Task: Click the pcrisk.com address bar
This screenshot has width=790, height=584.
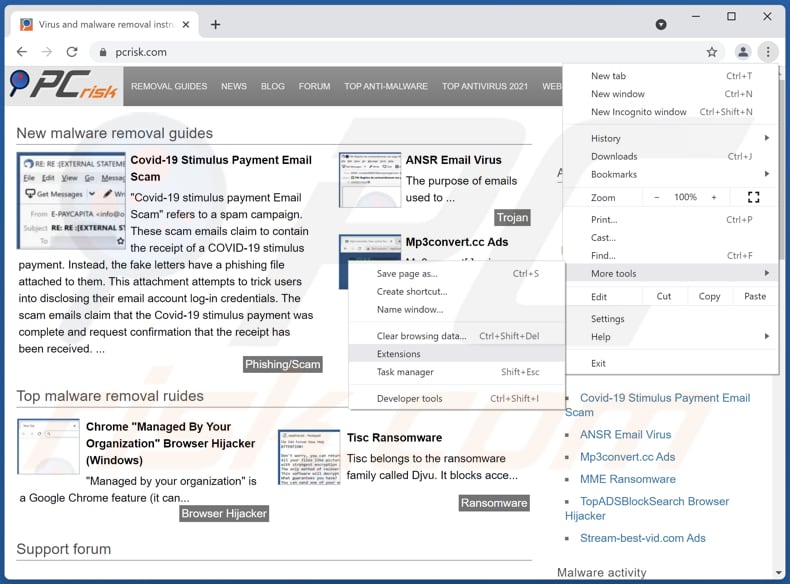Action: 400,52
